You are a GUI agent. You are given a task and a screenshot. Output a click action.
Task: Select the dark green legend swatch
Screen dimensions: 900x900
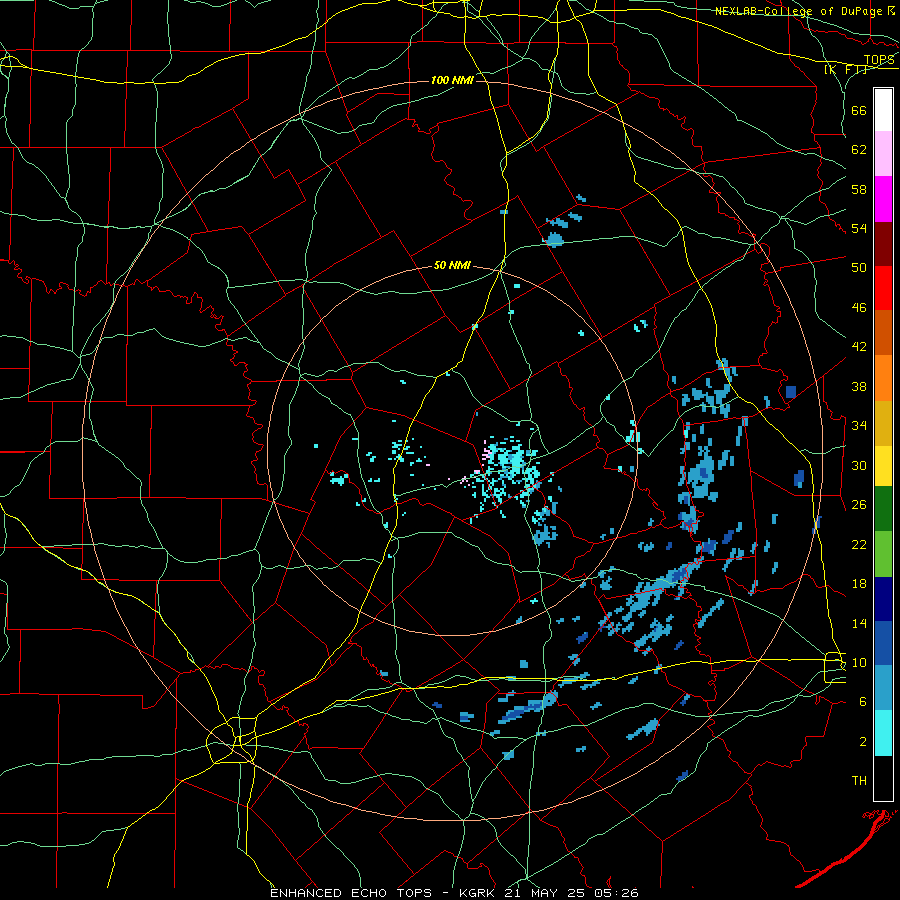point(883,509)
